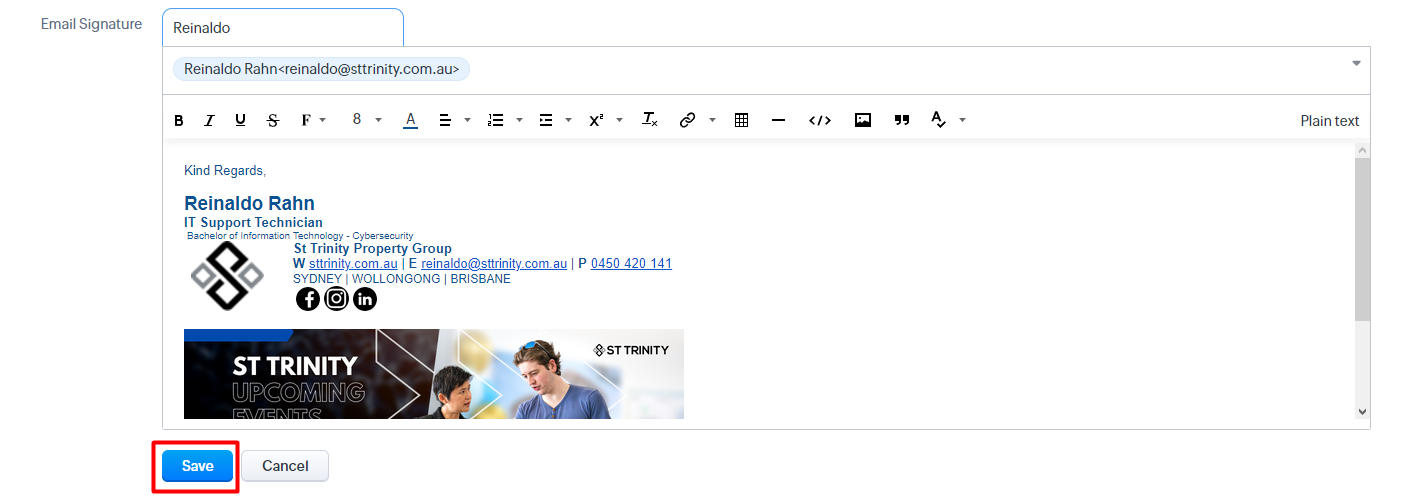
Task: Click the SYDNEY | WOLLONGONG | BRISBANE line
Action: click(402, 279)
